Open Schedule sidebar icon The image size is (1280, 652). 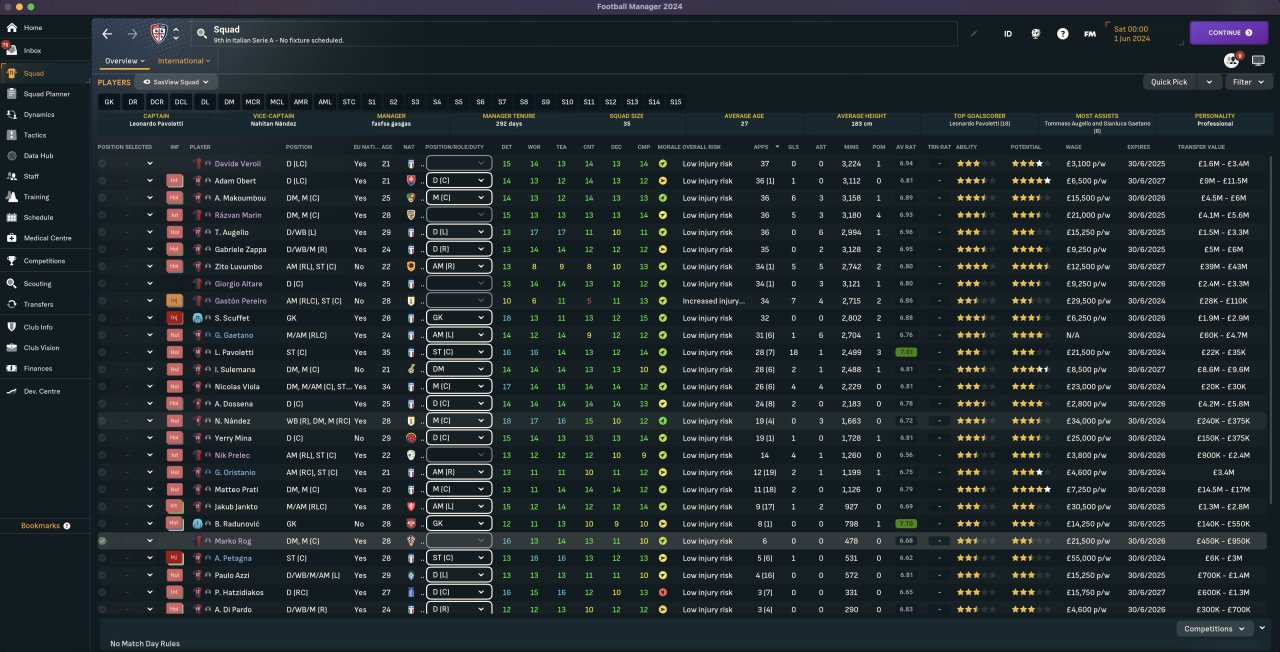(11, 217)
